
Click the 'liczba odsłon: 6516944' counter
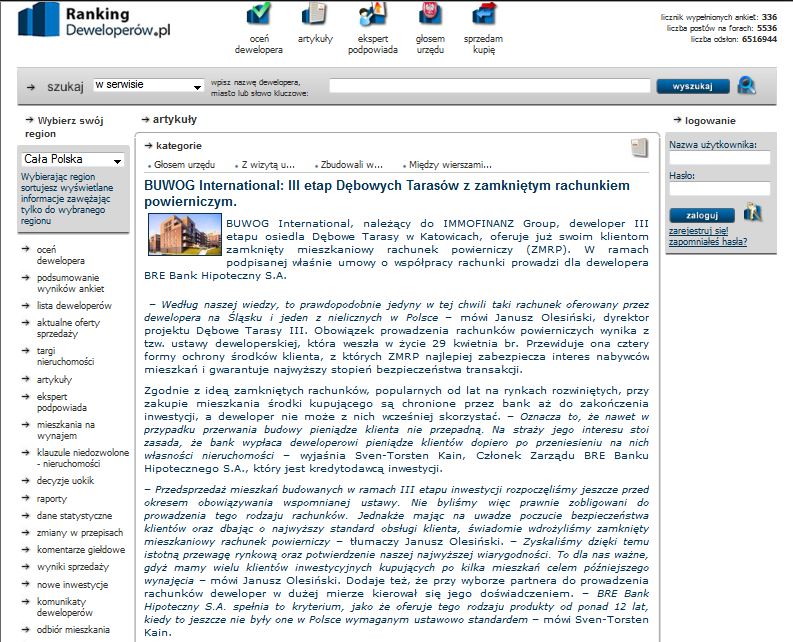click(x=734, y=39)
